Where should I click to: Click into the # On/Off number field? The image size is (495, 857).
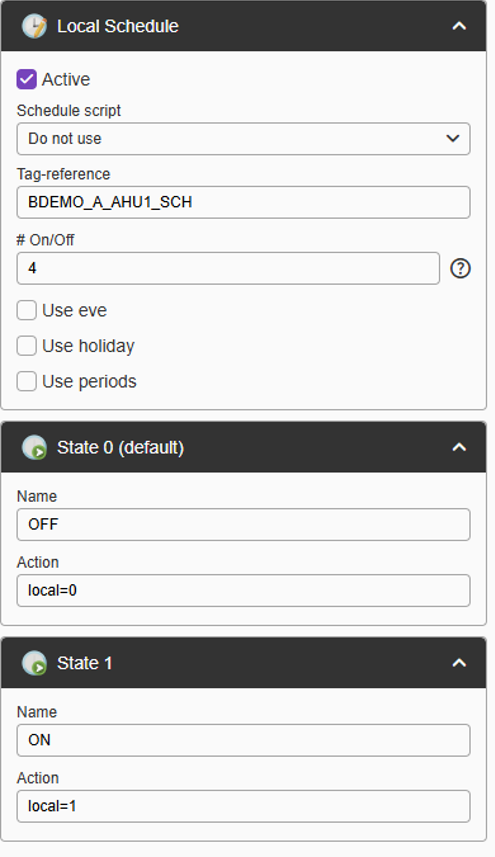228,268
